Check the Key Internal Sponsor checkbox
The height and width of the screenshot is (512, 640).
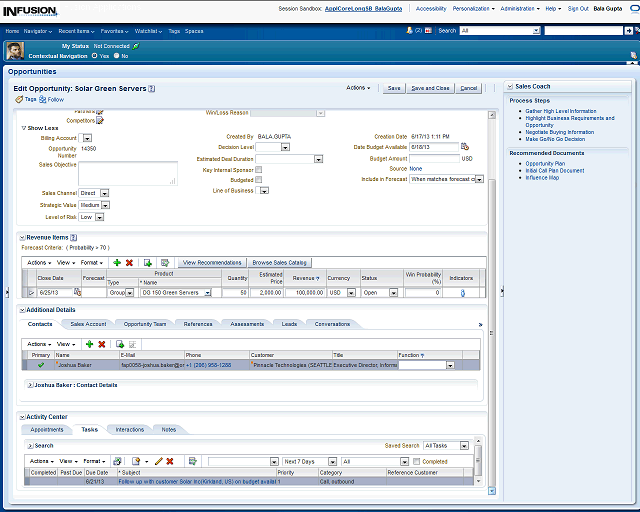[x=259, y=170]
